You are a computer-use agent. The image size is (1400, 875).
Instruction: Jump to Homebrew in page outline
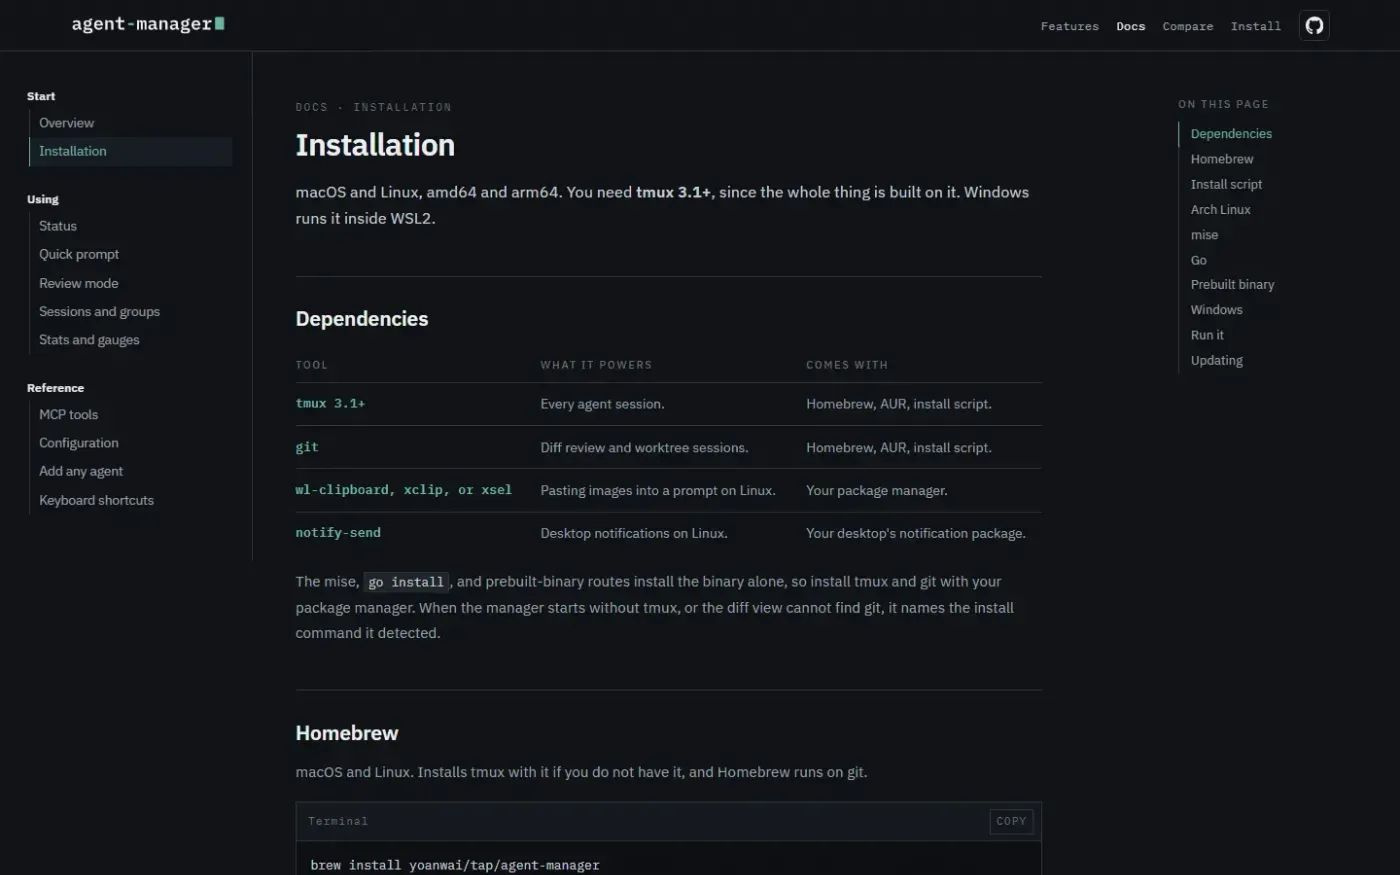click(1221, 159)
